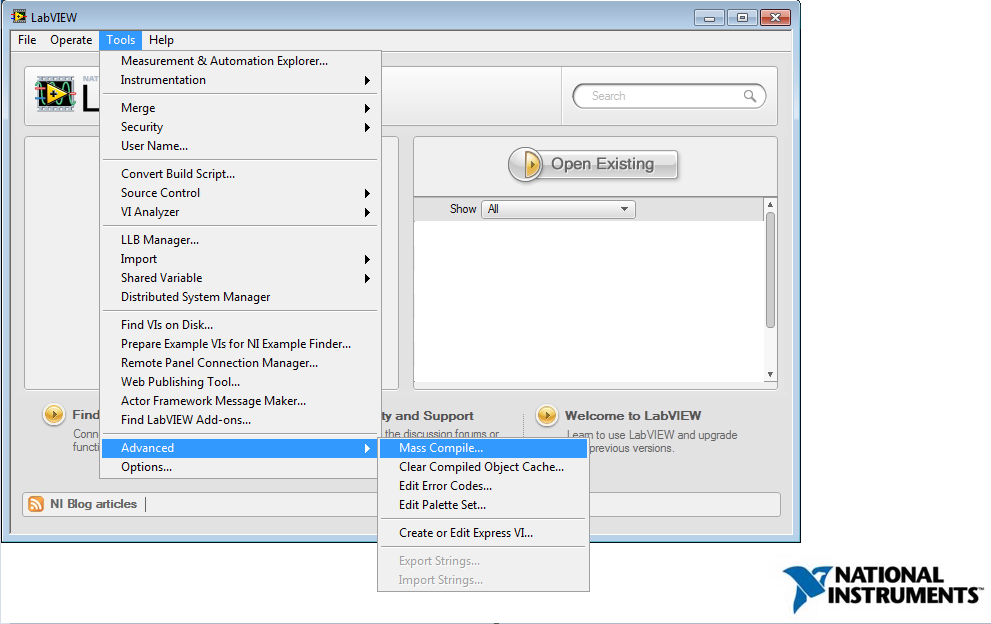Expand the Shared Variable submenu
Image resolution: width=991 pixels, height=624 pixels.
[240, 278]
